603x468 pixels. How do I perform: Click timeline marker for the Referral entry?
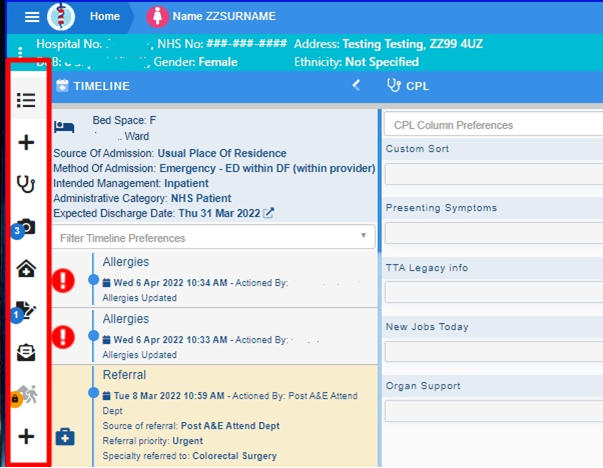93,393
